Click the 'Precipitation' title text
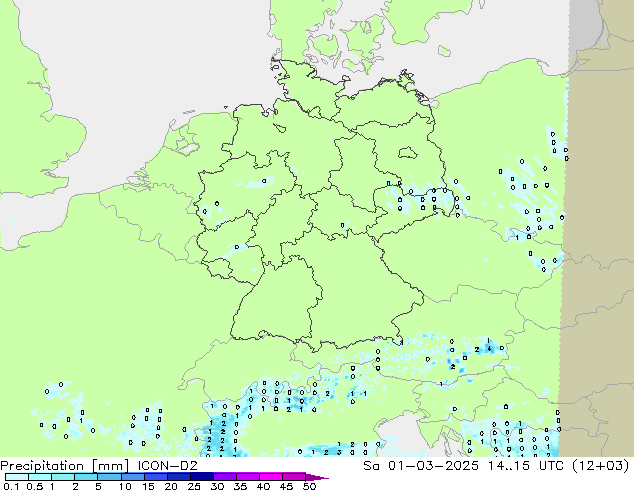 pyautogui.click(x=42, y=466)
